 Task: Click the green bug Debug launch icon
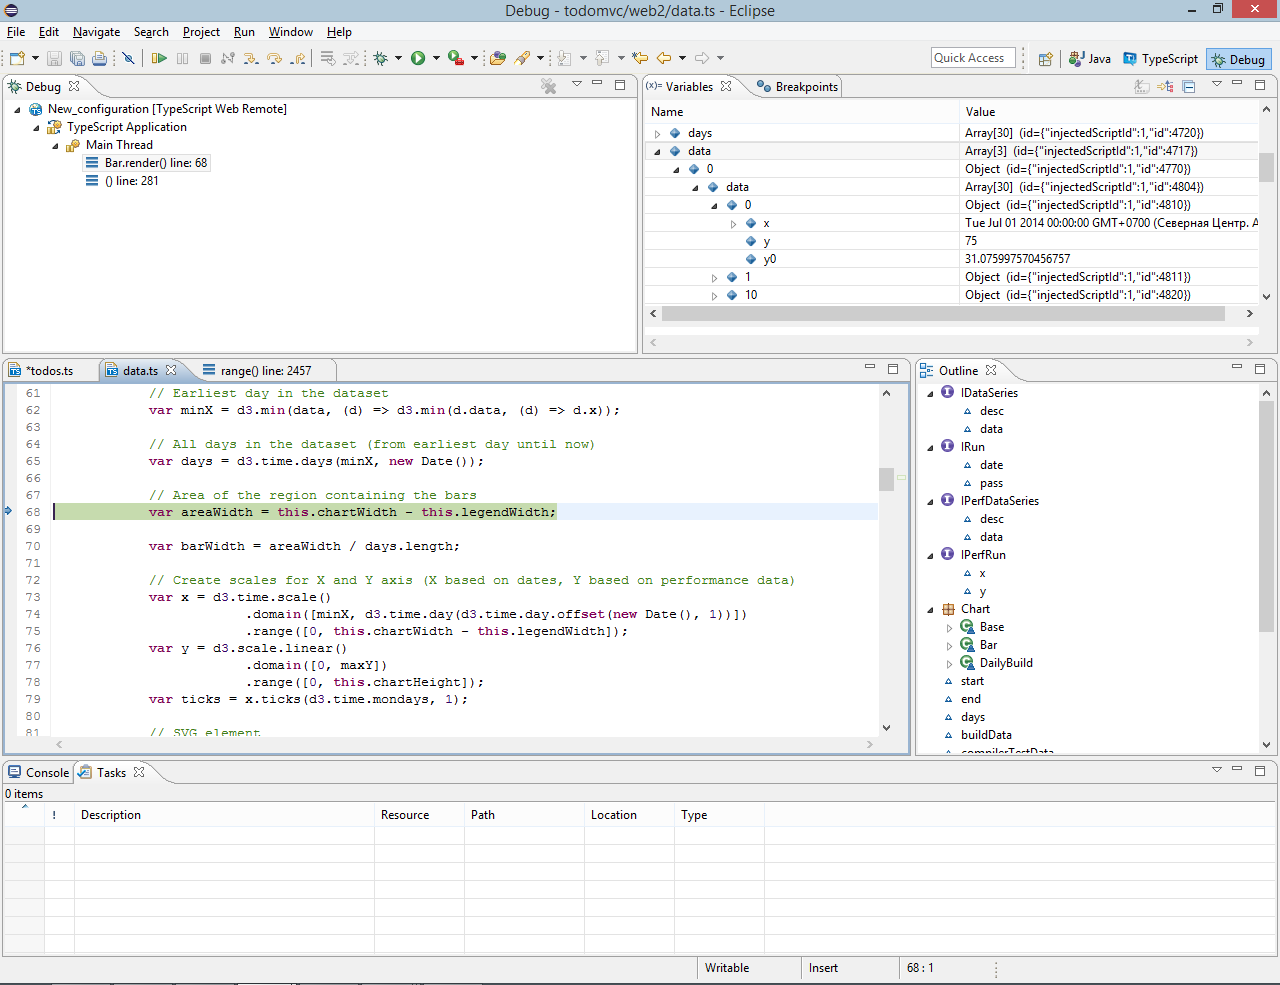380,58
